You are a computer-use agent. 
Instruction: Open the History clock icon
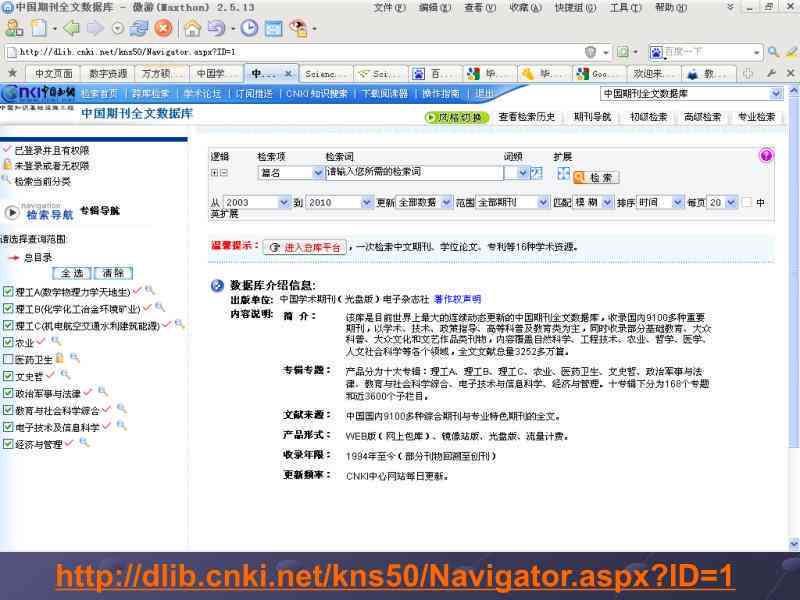(x=249, y=28)
